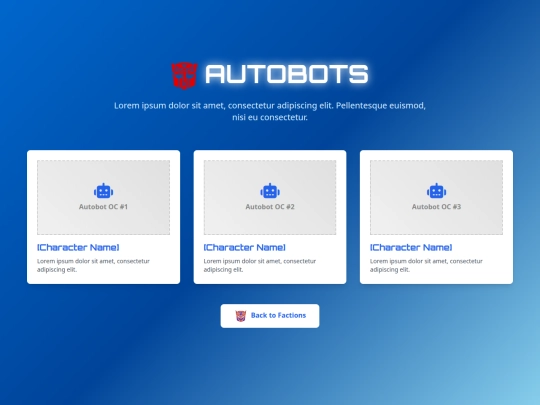
Task: Open the Autobot OC #2 image placeholder
Action: [270, 197]
